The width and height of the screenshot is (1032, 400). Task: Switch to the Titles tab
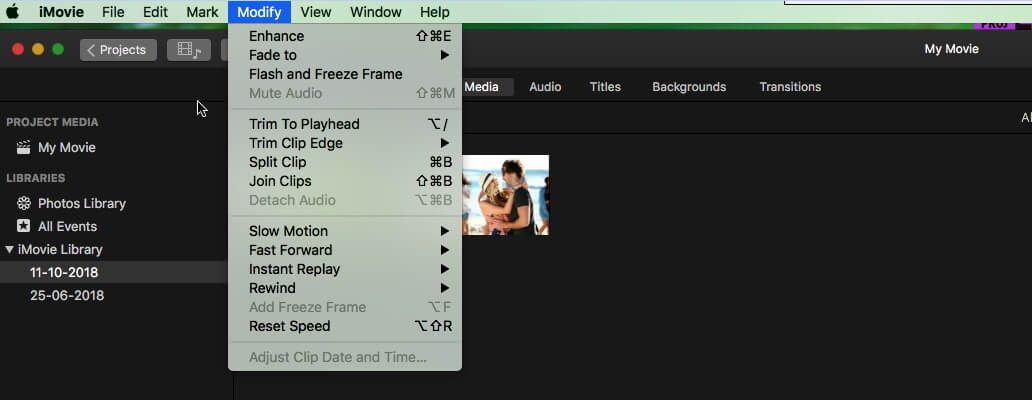click(605, 87)
